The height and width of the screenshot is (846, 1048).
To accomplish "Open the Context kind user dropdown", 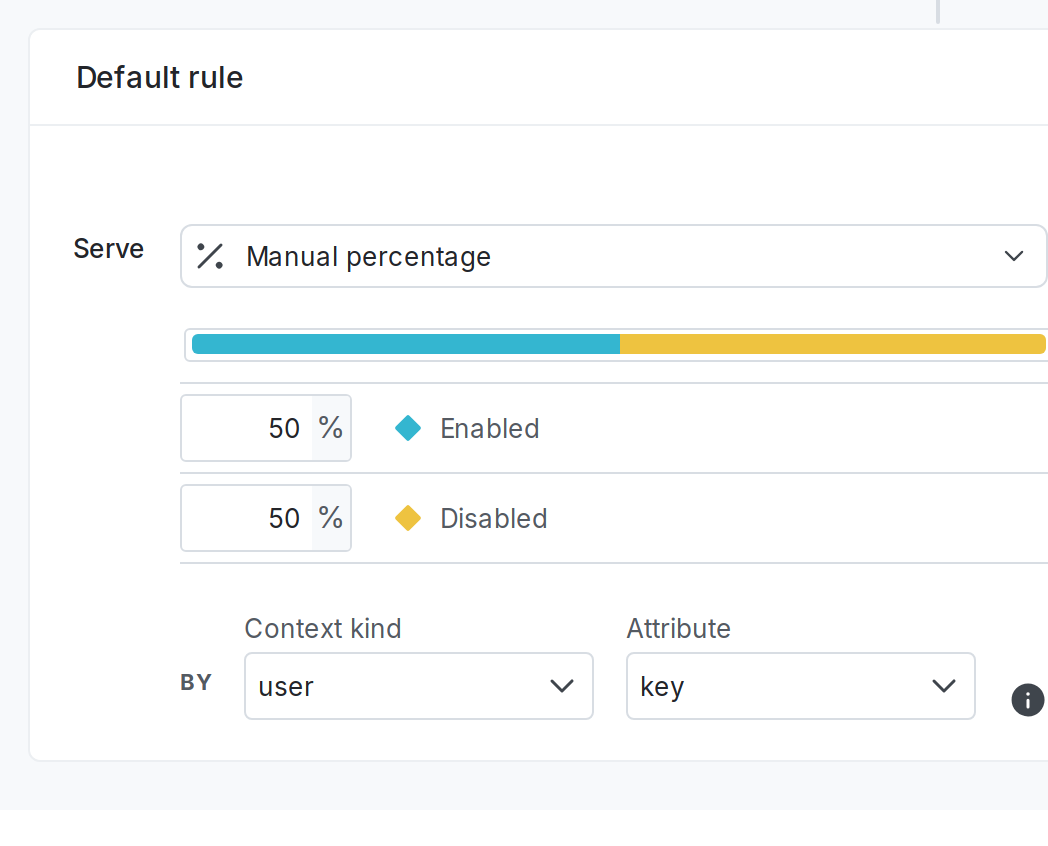I will [418, 686].
